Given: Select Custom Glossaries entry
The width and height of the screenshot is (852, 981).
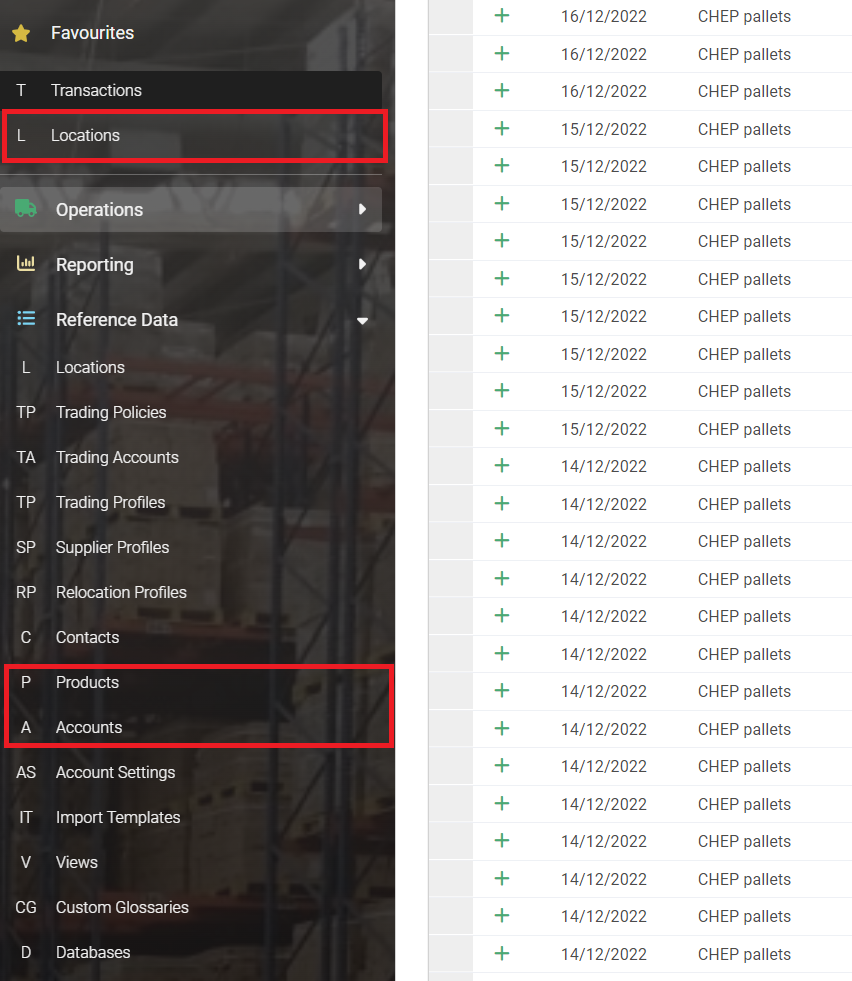Looking at the screenshot, I should 122,907.
